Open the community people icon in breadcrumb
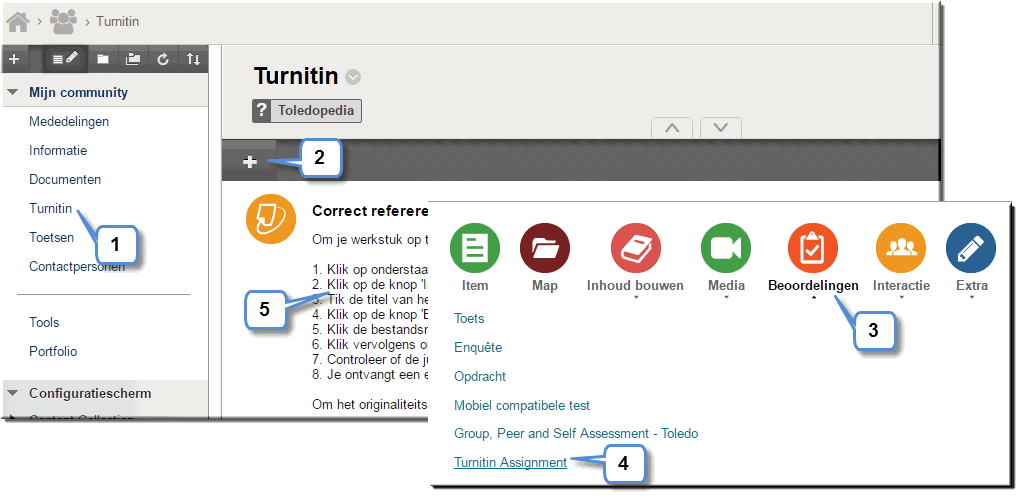1031x499 pixels. coord(63,22)
